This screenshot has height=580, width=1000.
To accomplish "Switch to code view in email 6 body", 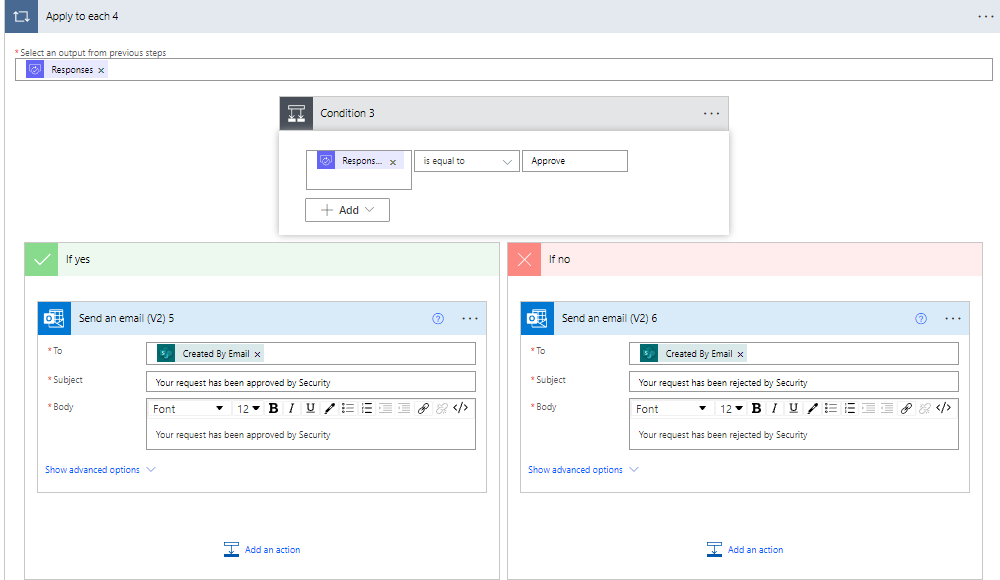I will click(x=943, y=408).
